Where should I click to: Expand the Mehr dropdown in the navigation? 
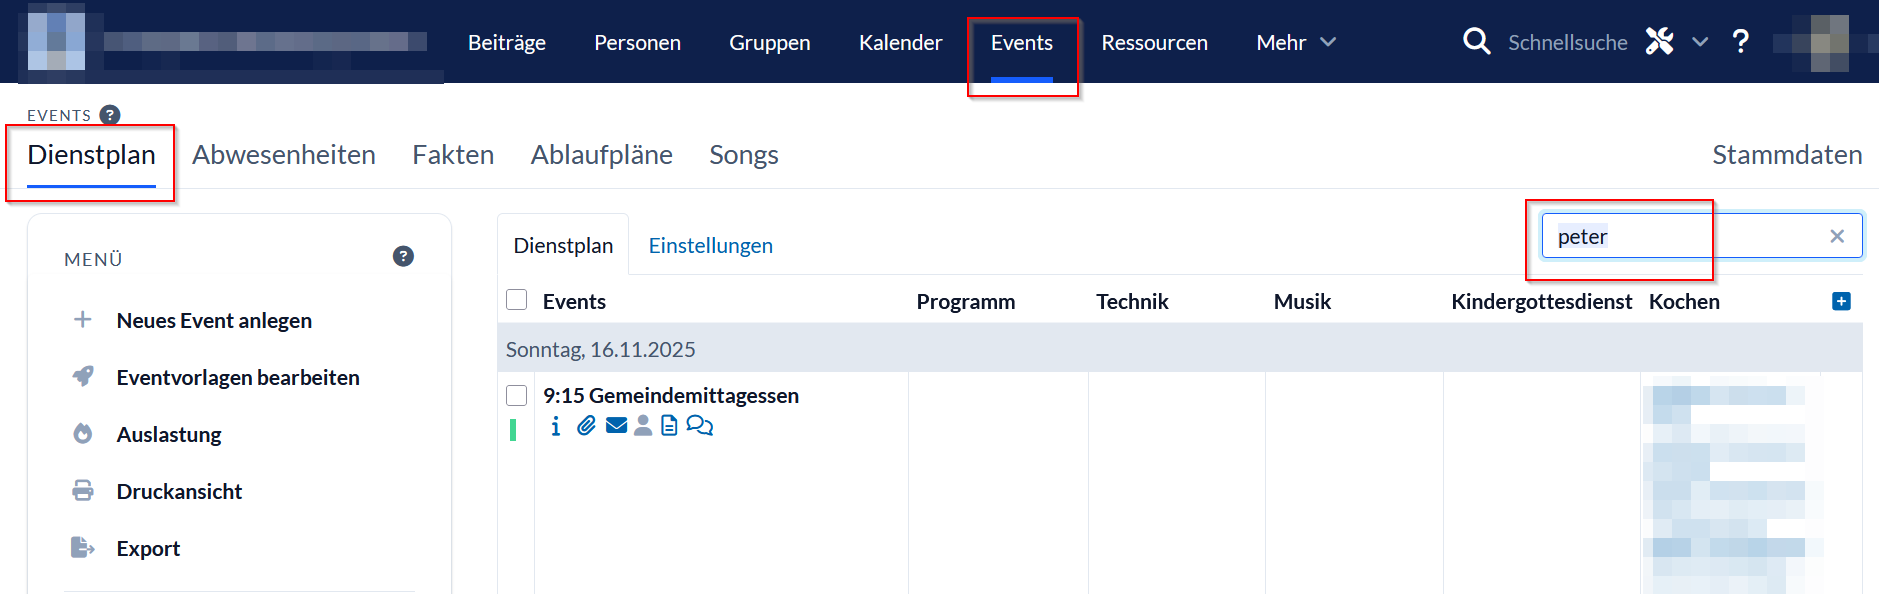[x=1295, y=42]
